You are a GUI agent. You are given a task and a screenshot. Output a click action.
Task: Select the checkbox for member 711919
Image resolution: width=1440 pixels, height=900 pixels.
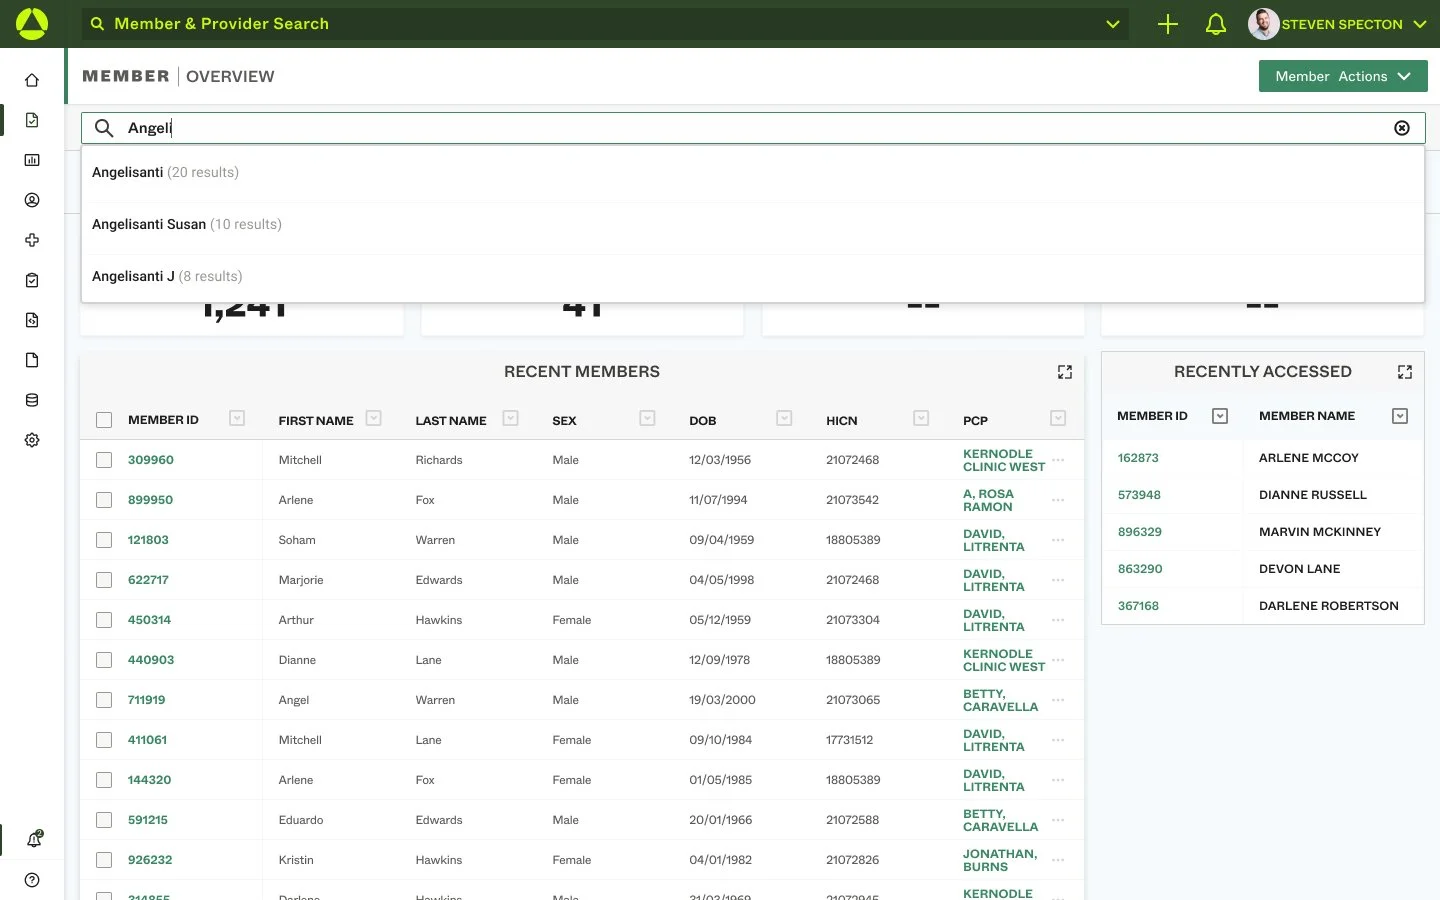[104, 700]
